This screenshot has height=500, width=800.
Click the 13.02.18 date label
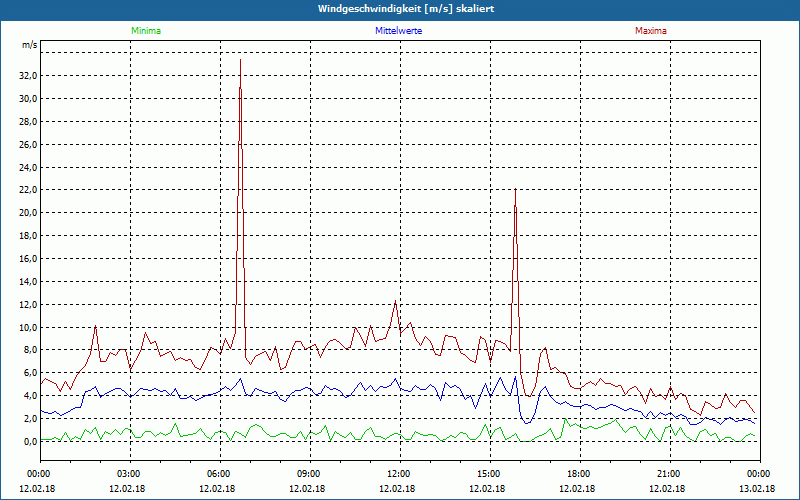(x=758, y=488)
